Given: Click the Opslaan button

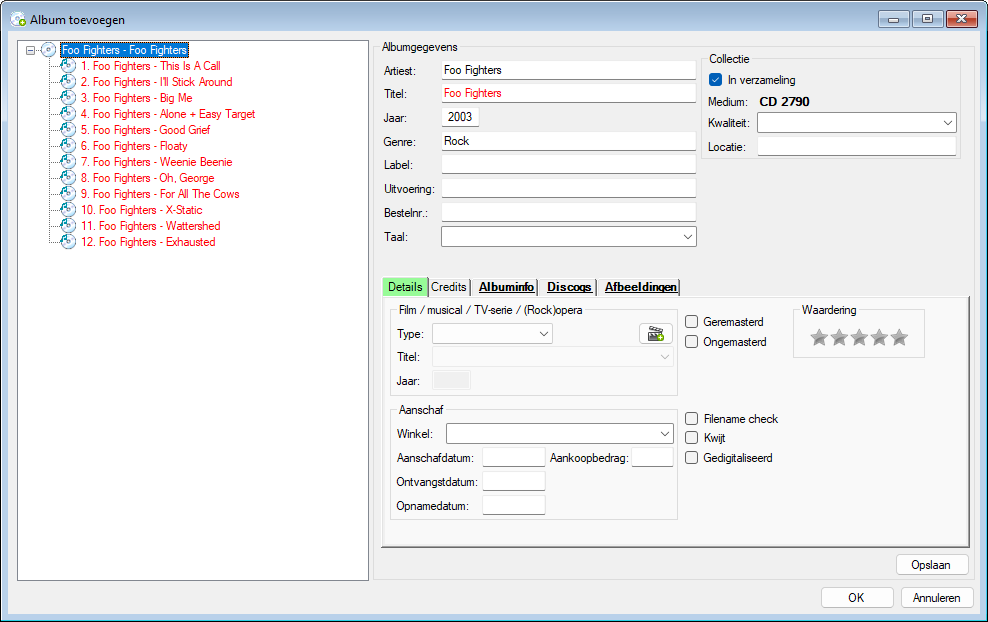Looking at the screenshot, I should [931, 565].
